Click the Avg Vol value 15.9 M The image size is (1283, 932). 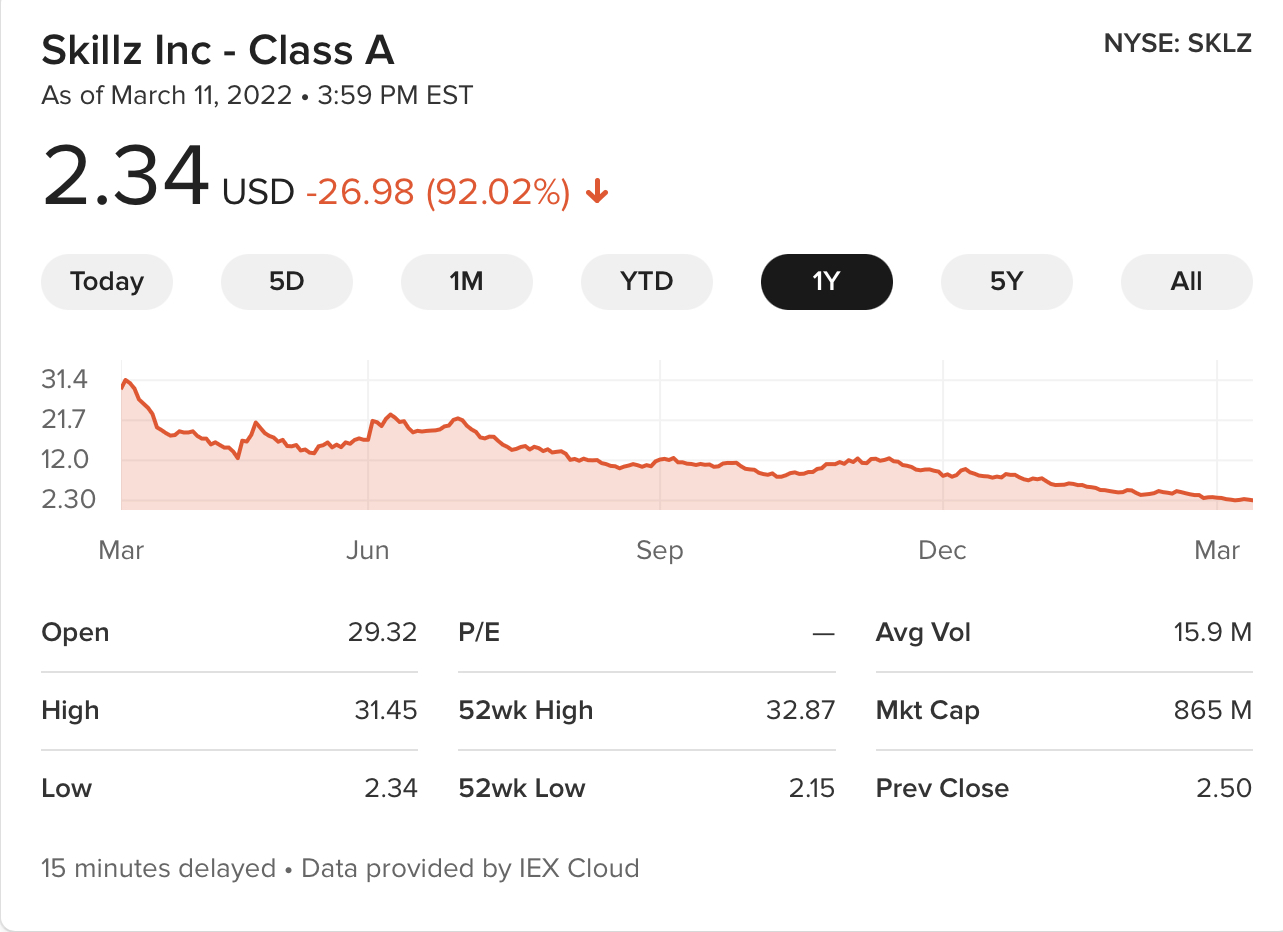(1212, 633)
